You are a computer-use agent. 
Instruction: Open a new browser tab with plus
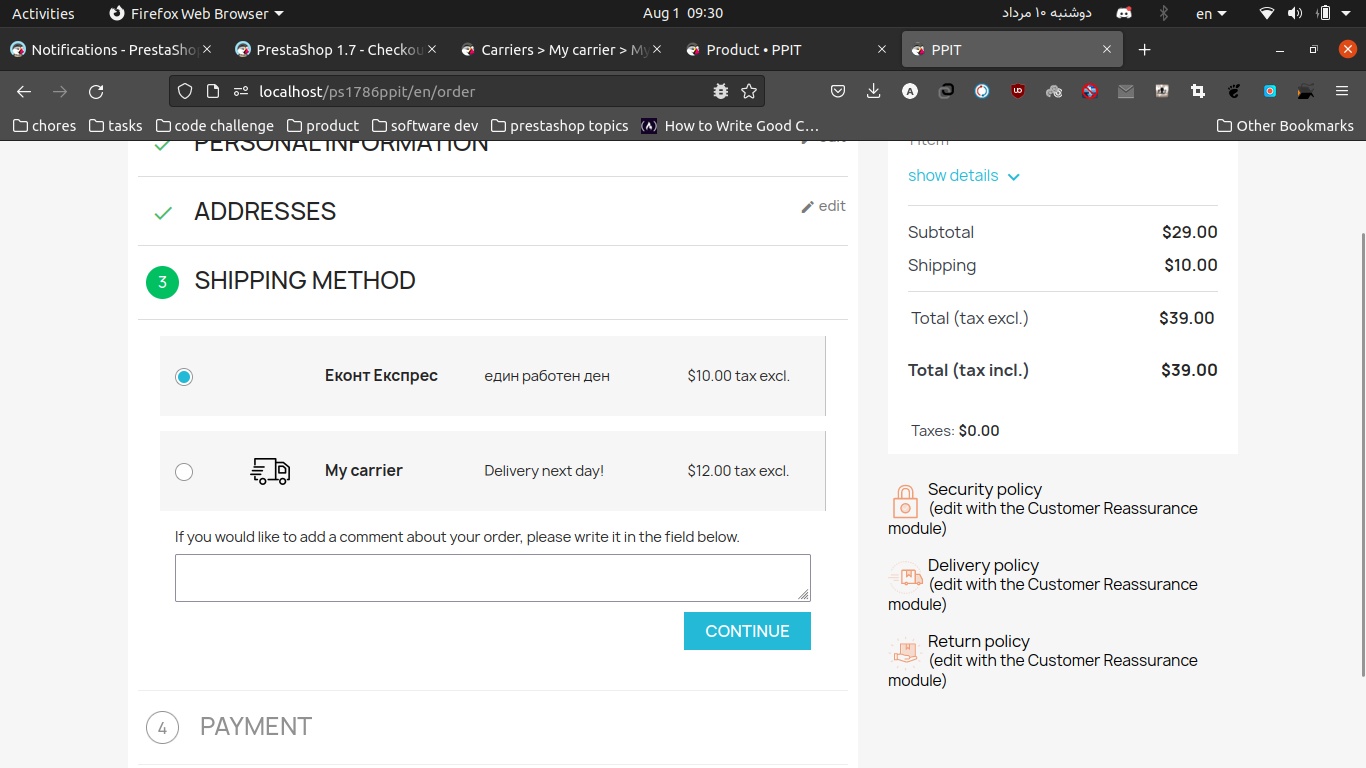click(x=1145, y=49)
